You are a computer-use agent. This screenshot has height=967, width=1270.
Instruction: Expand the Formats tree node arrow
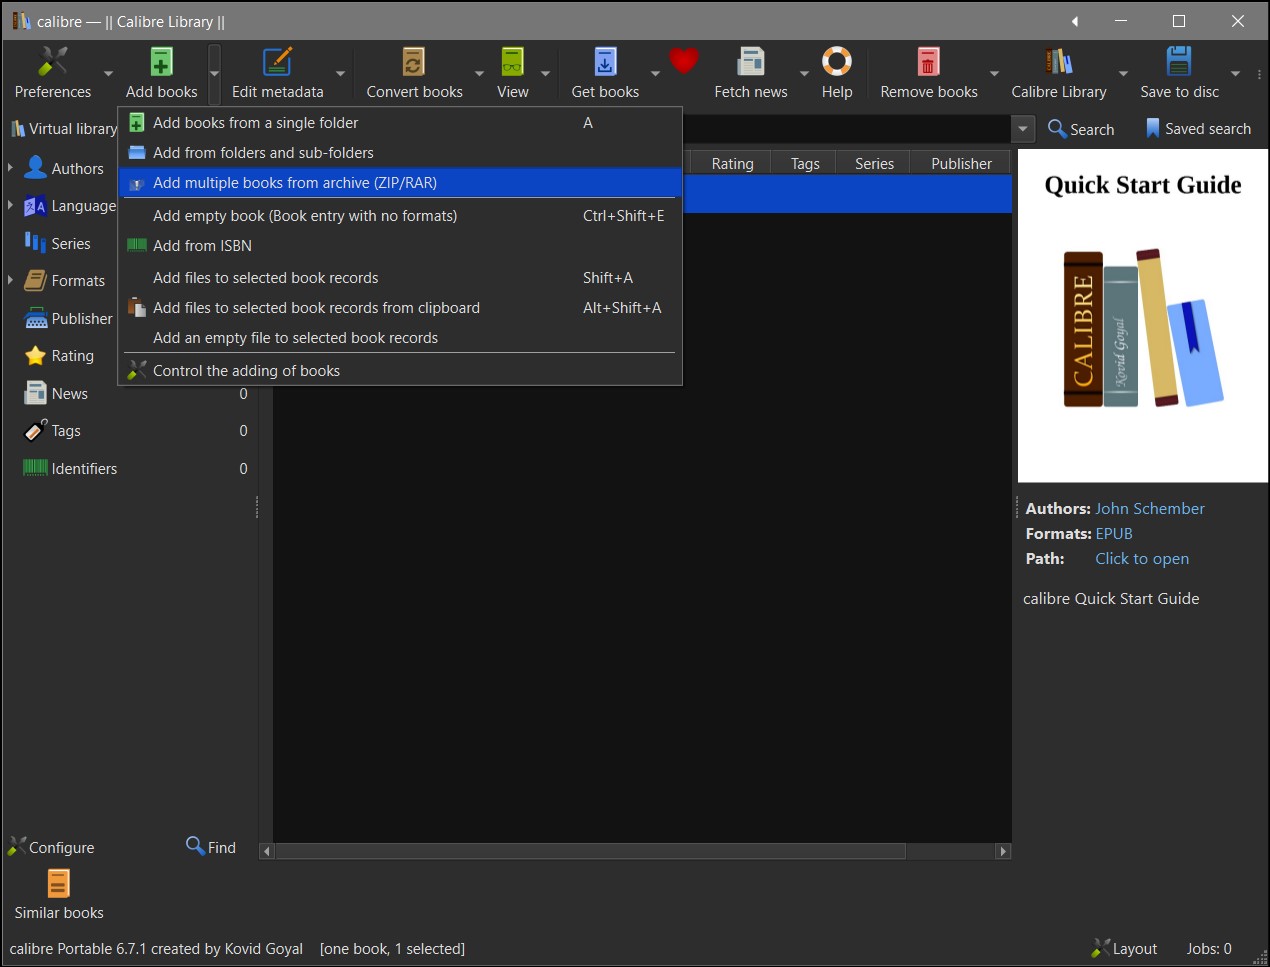[10, 280]
